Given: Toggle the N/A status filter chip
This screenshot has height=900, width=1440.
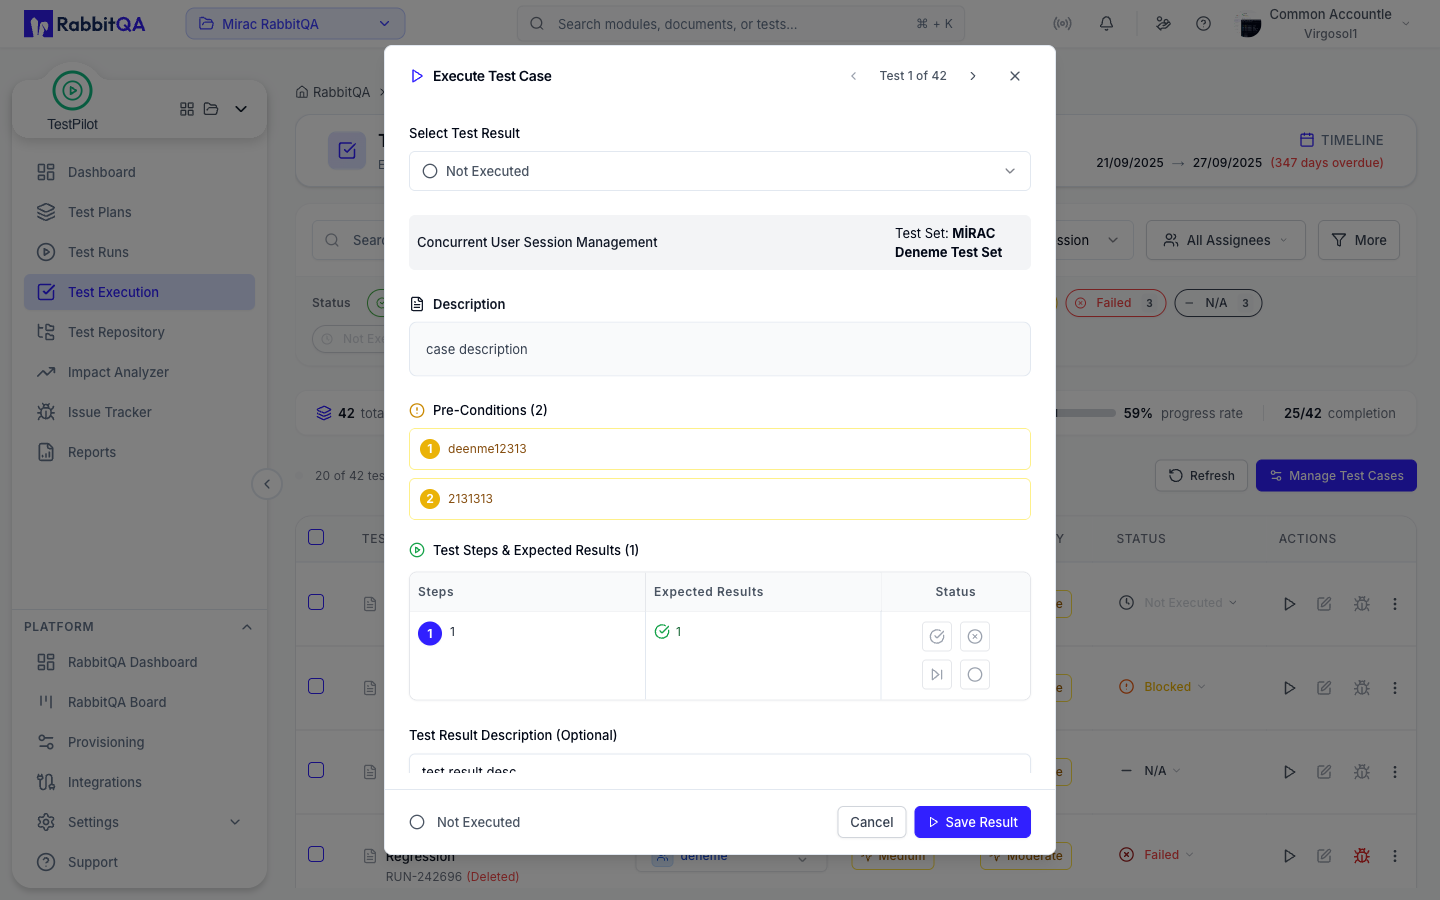Looking at the screenshot, I should (1218, 303).
